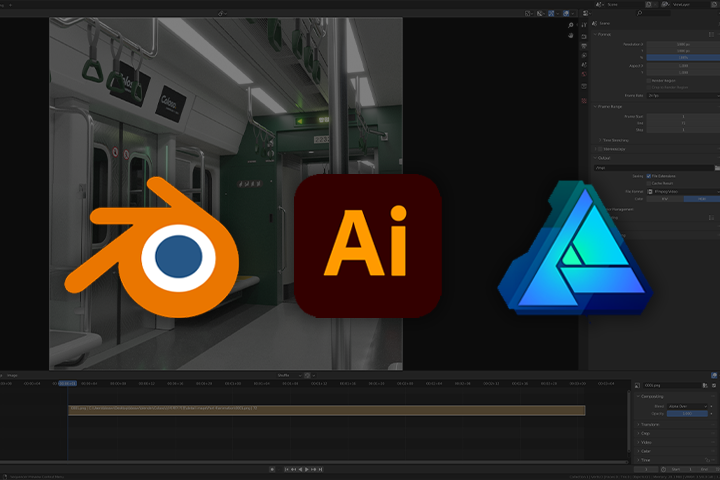Click the strip name field 0001.png

point(672,385)
